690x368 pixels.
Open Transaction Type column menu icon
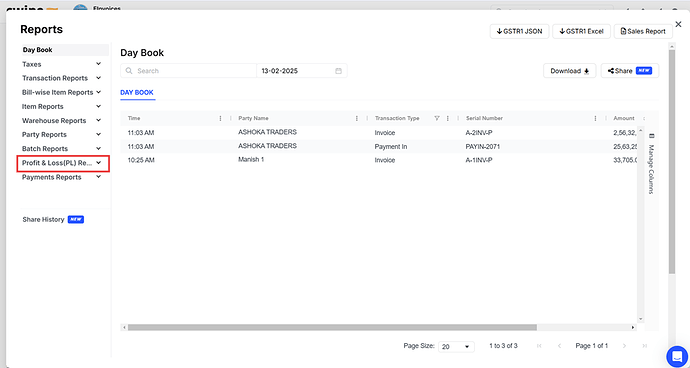pyautogui.click(x=448, y=118)
